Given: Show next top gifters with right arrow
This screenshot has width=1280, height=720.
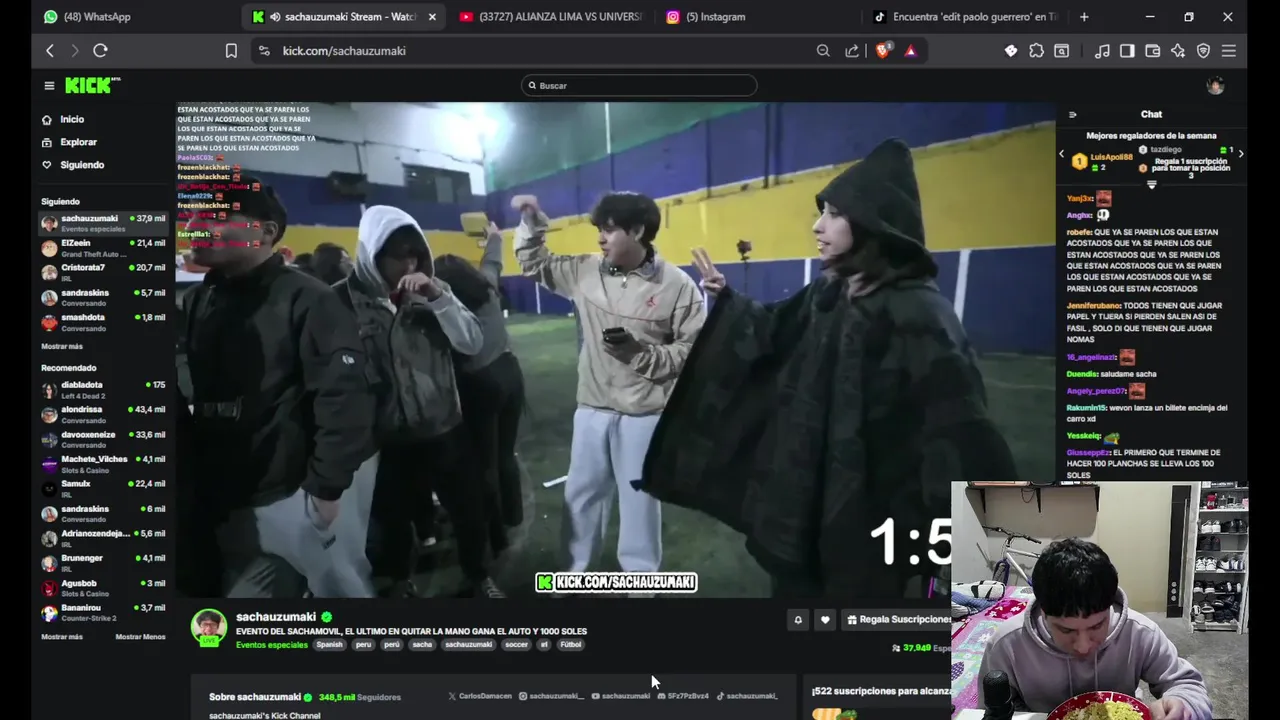Looking at the screenshot, I should tap(1241, 154).
